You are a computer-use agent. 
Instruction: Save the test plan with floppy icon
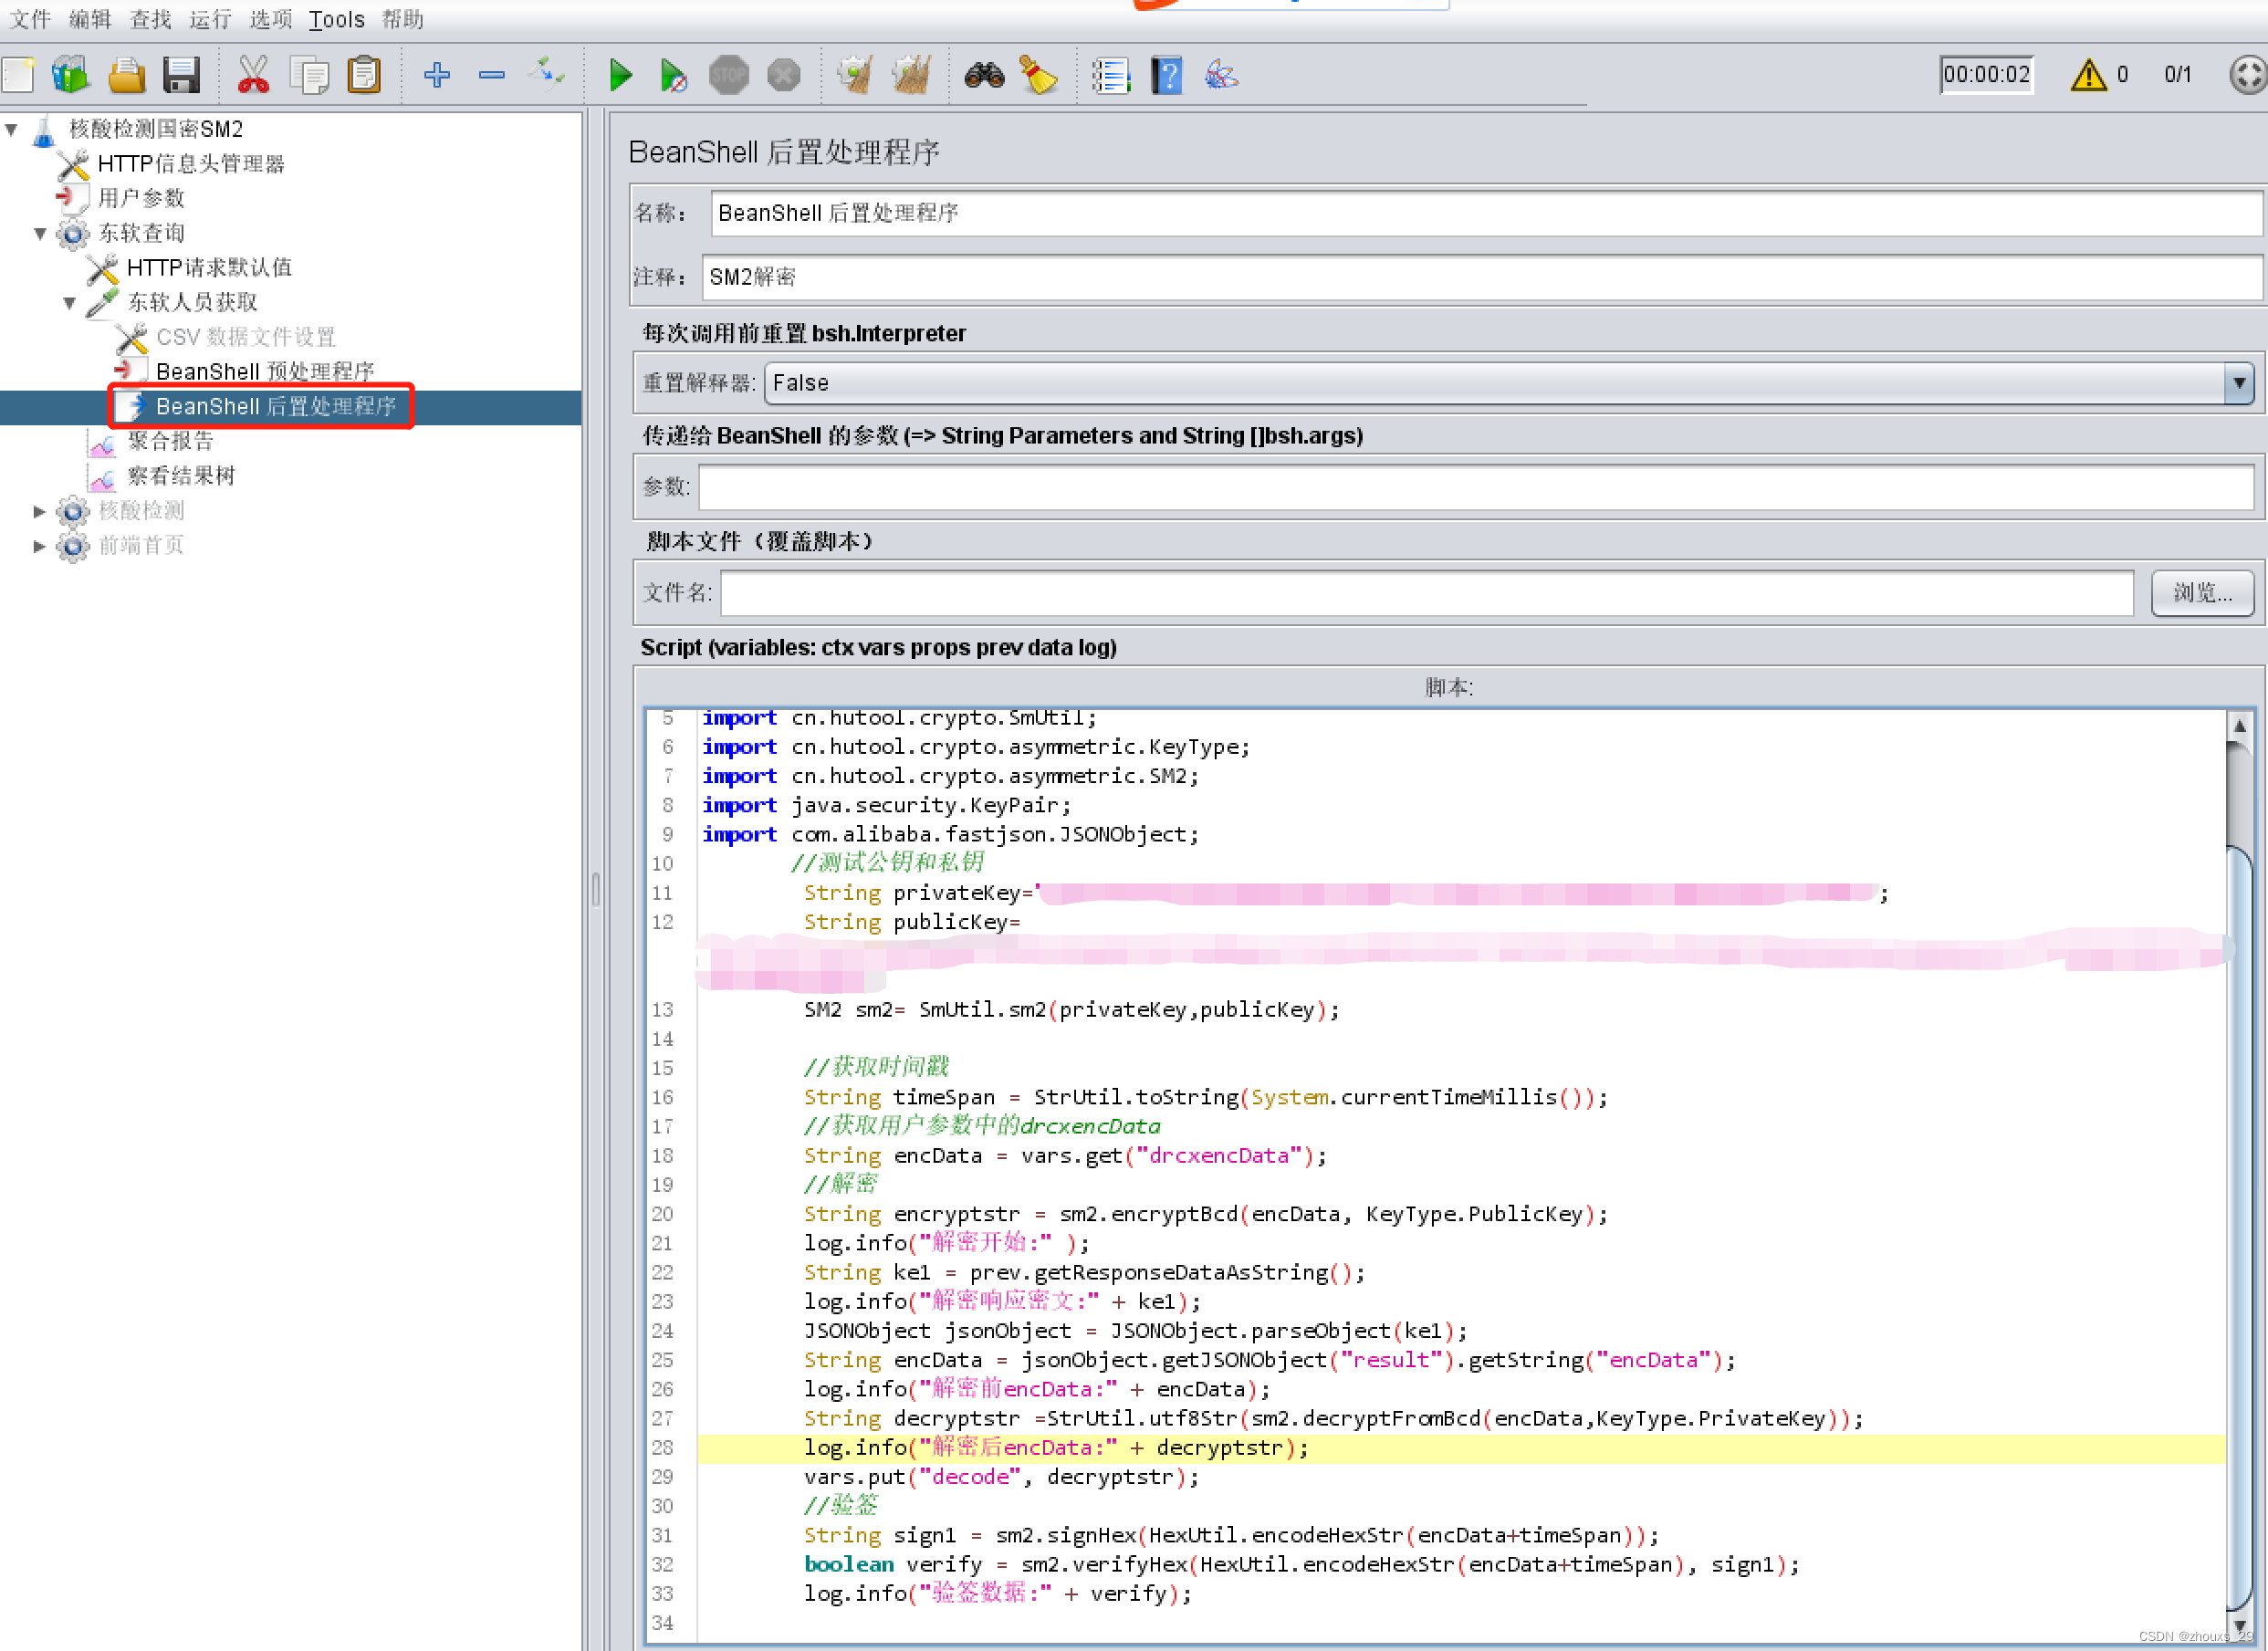point(181,75)
